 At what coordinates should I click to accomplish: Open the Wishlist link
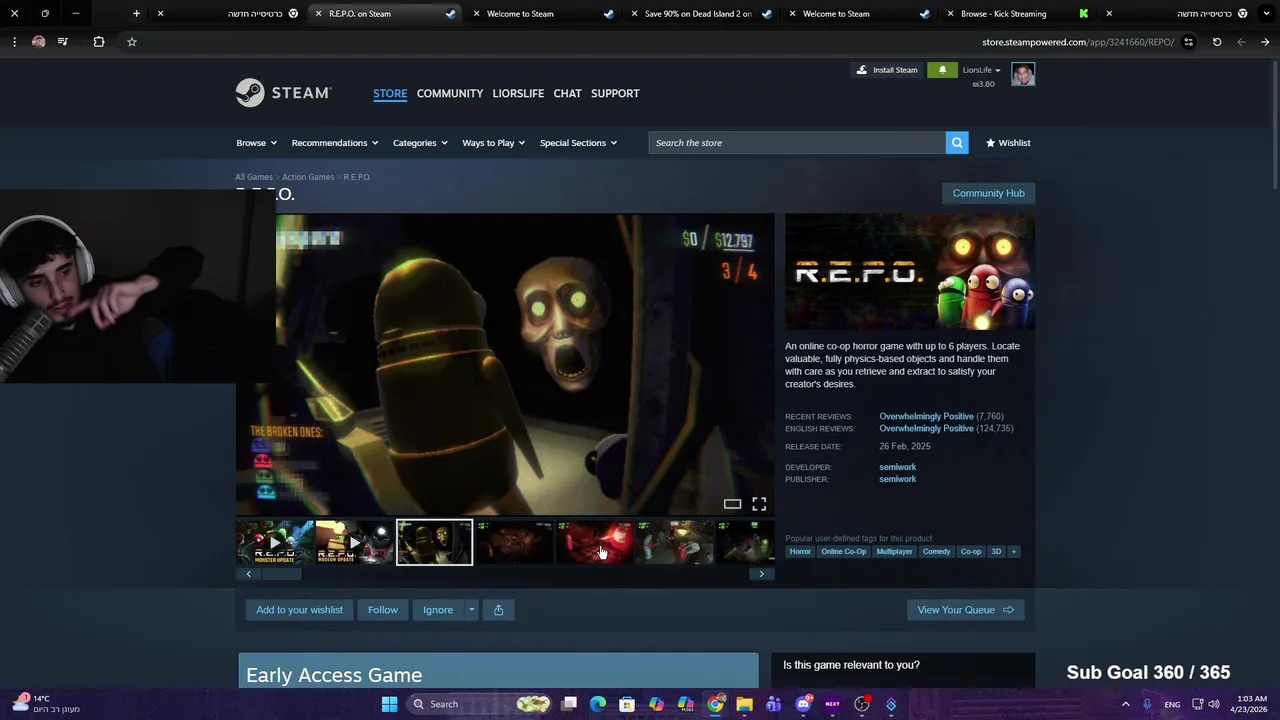pyautogui.click(x=1008, y=143)
